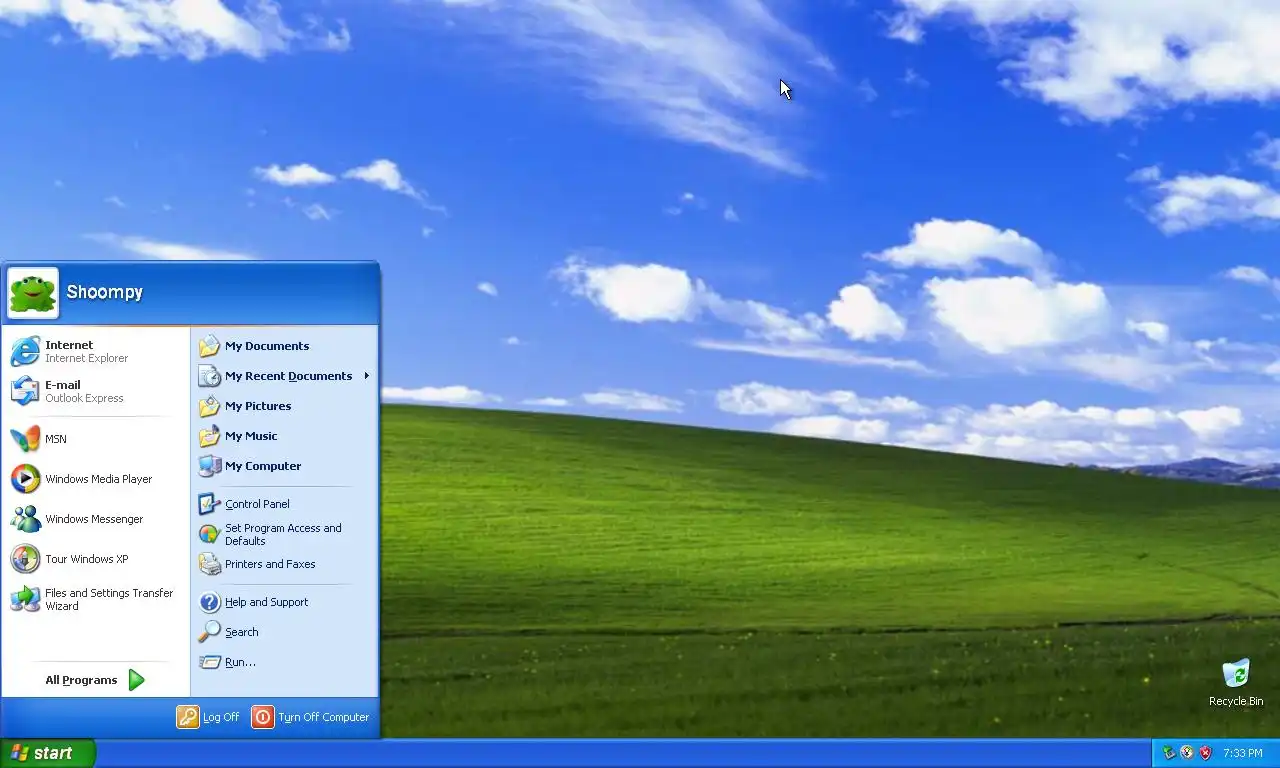Click the Log Off key icon

click(188, 717)
